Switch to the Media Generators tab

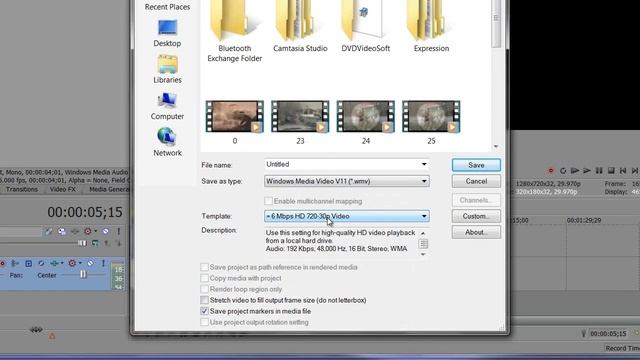click(x=109, y=189)
